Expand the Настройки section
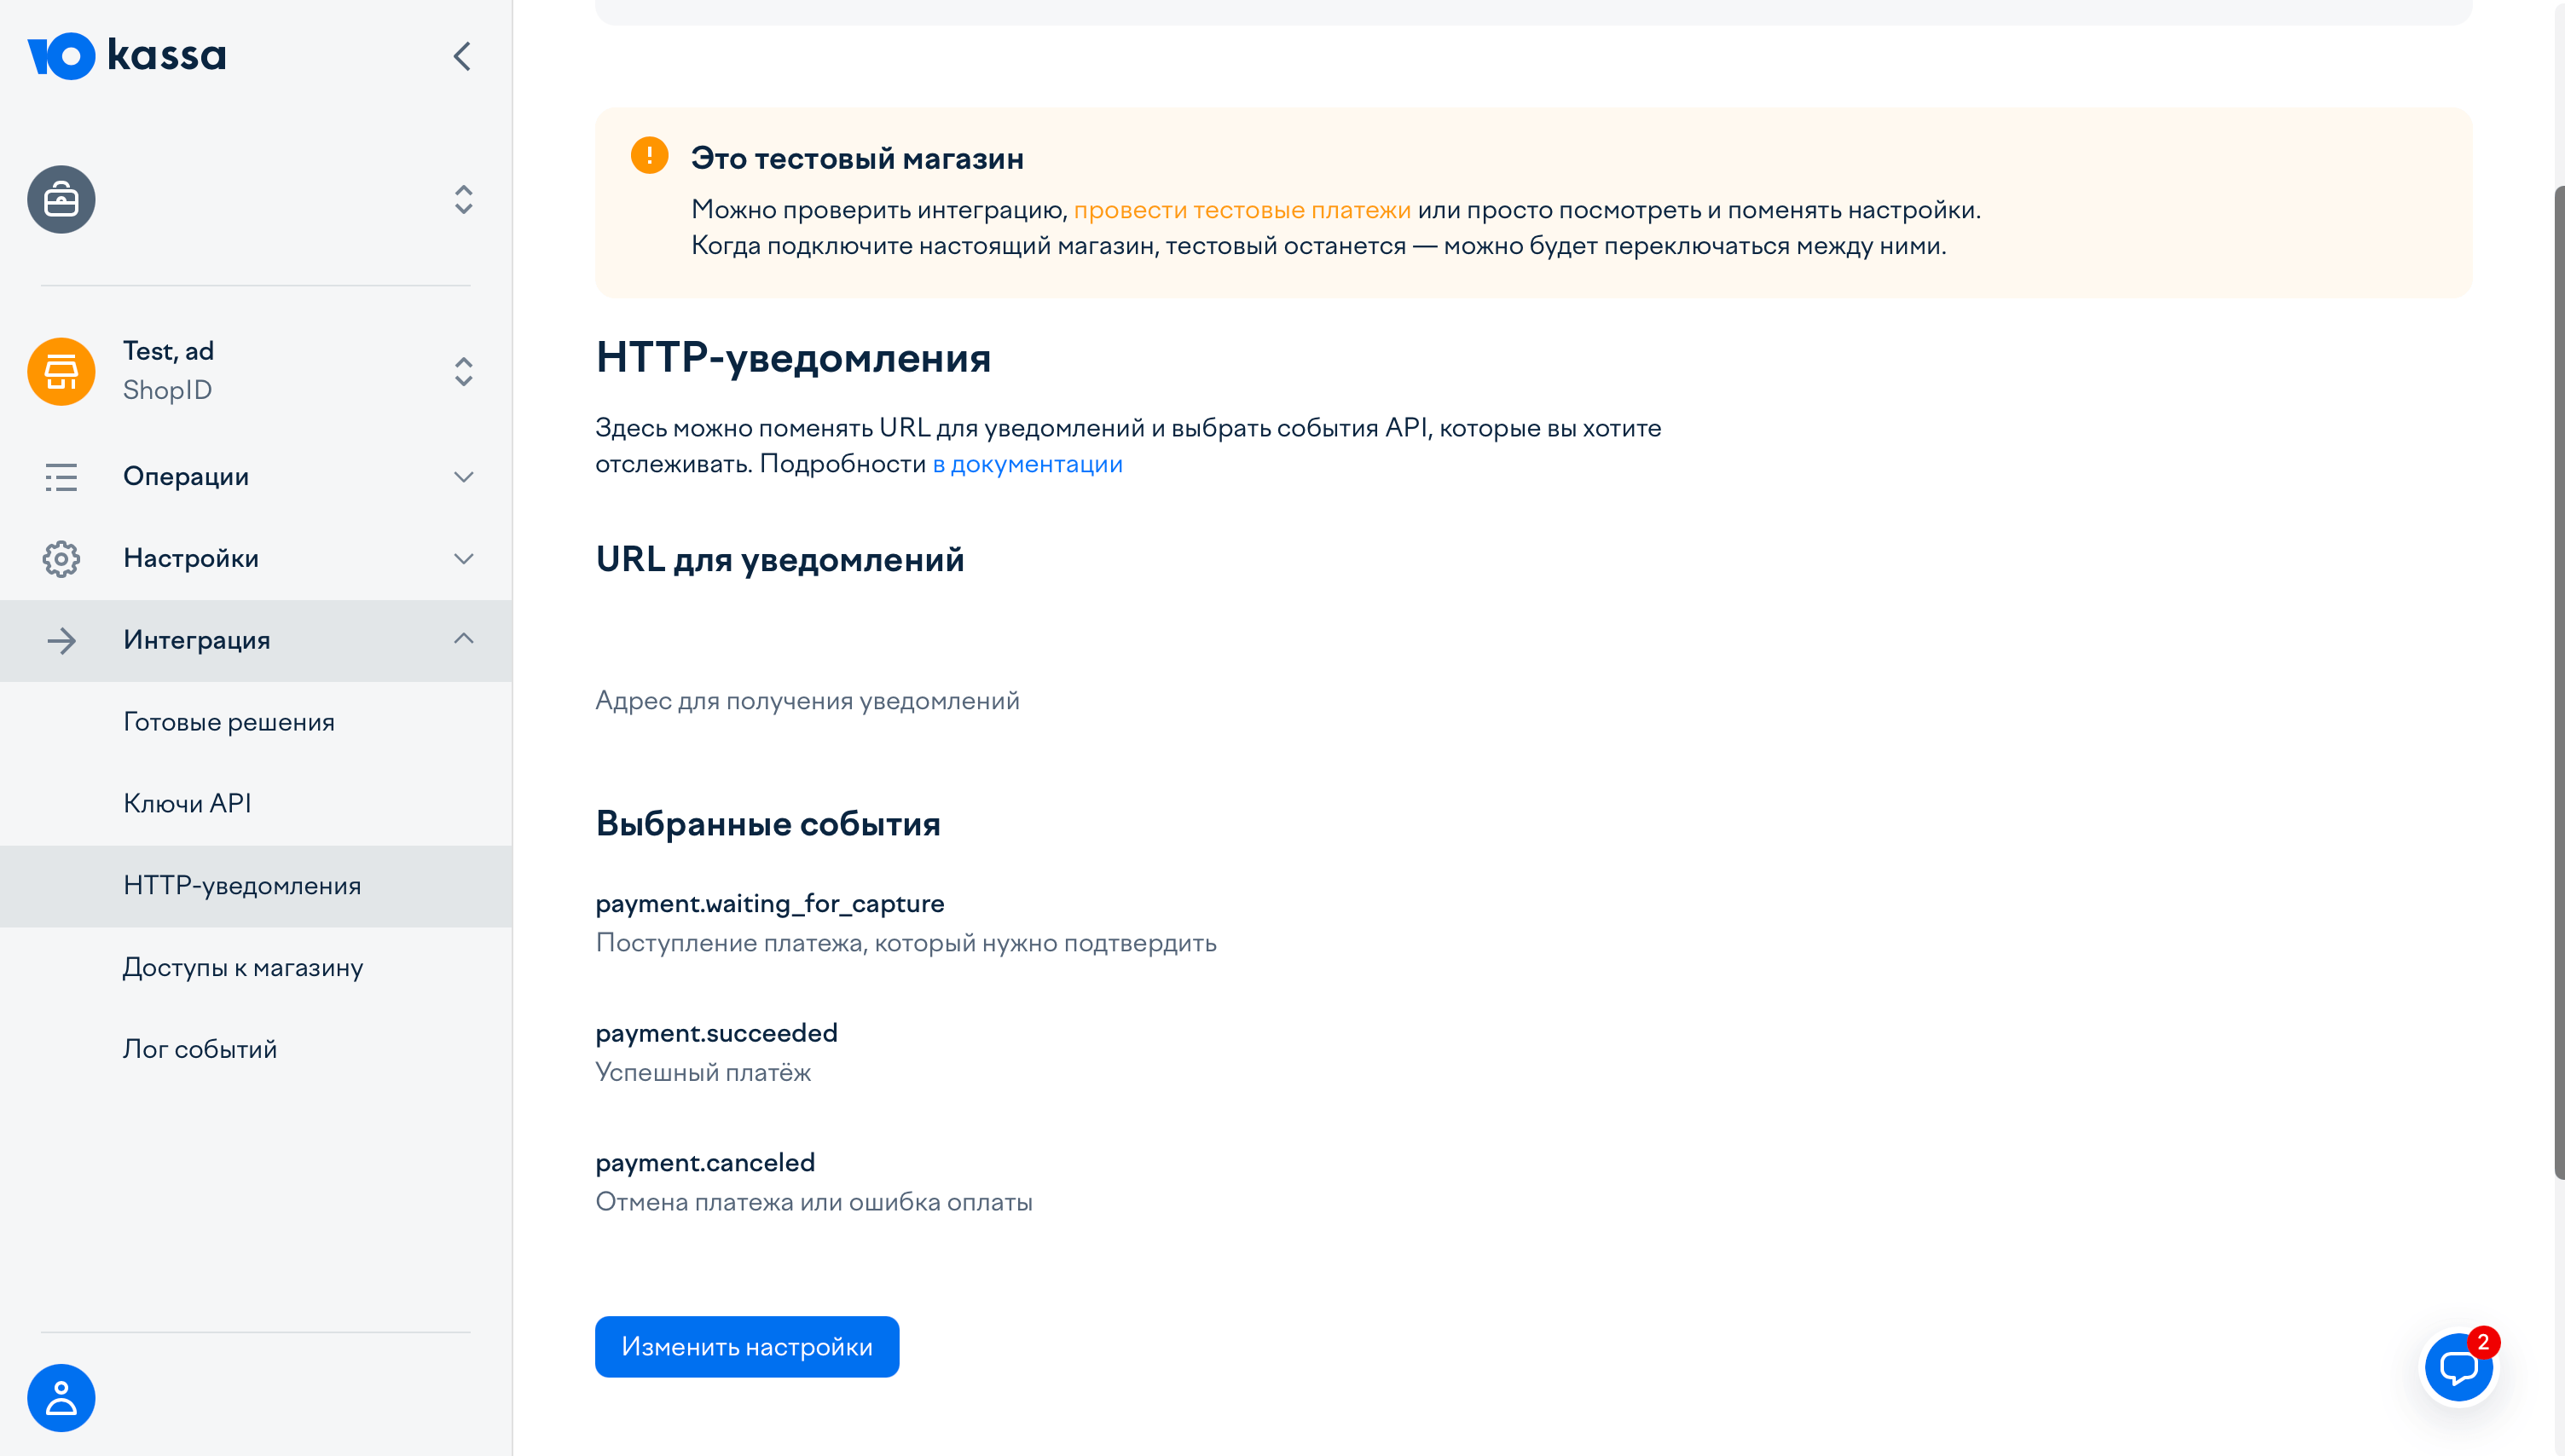The image size is (2565, 1456). (x=463, y=558)
